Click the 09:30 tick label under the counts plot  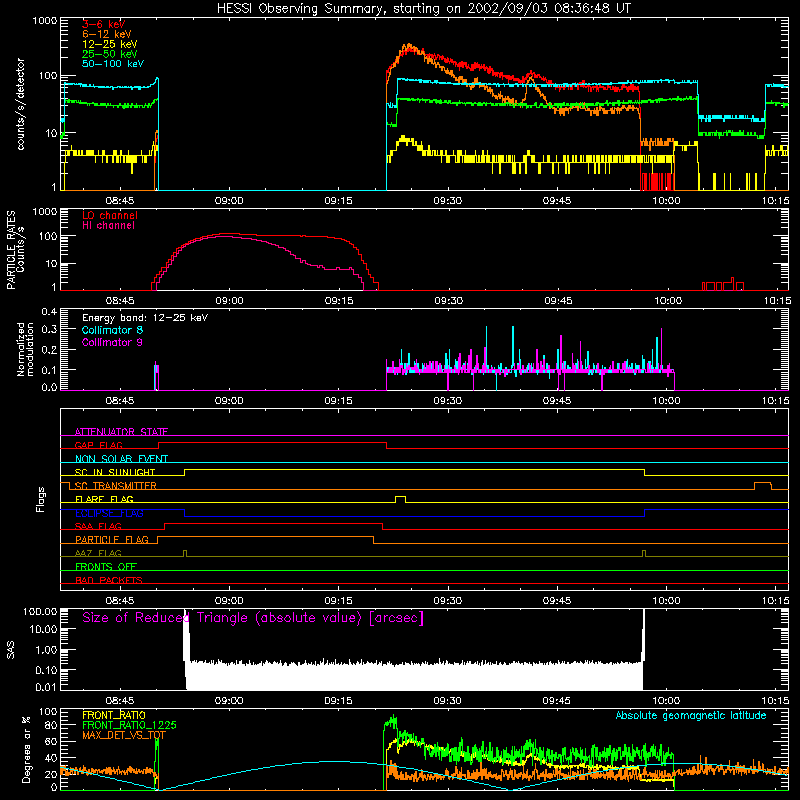point(447,201)
